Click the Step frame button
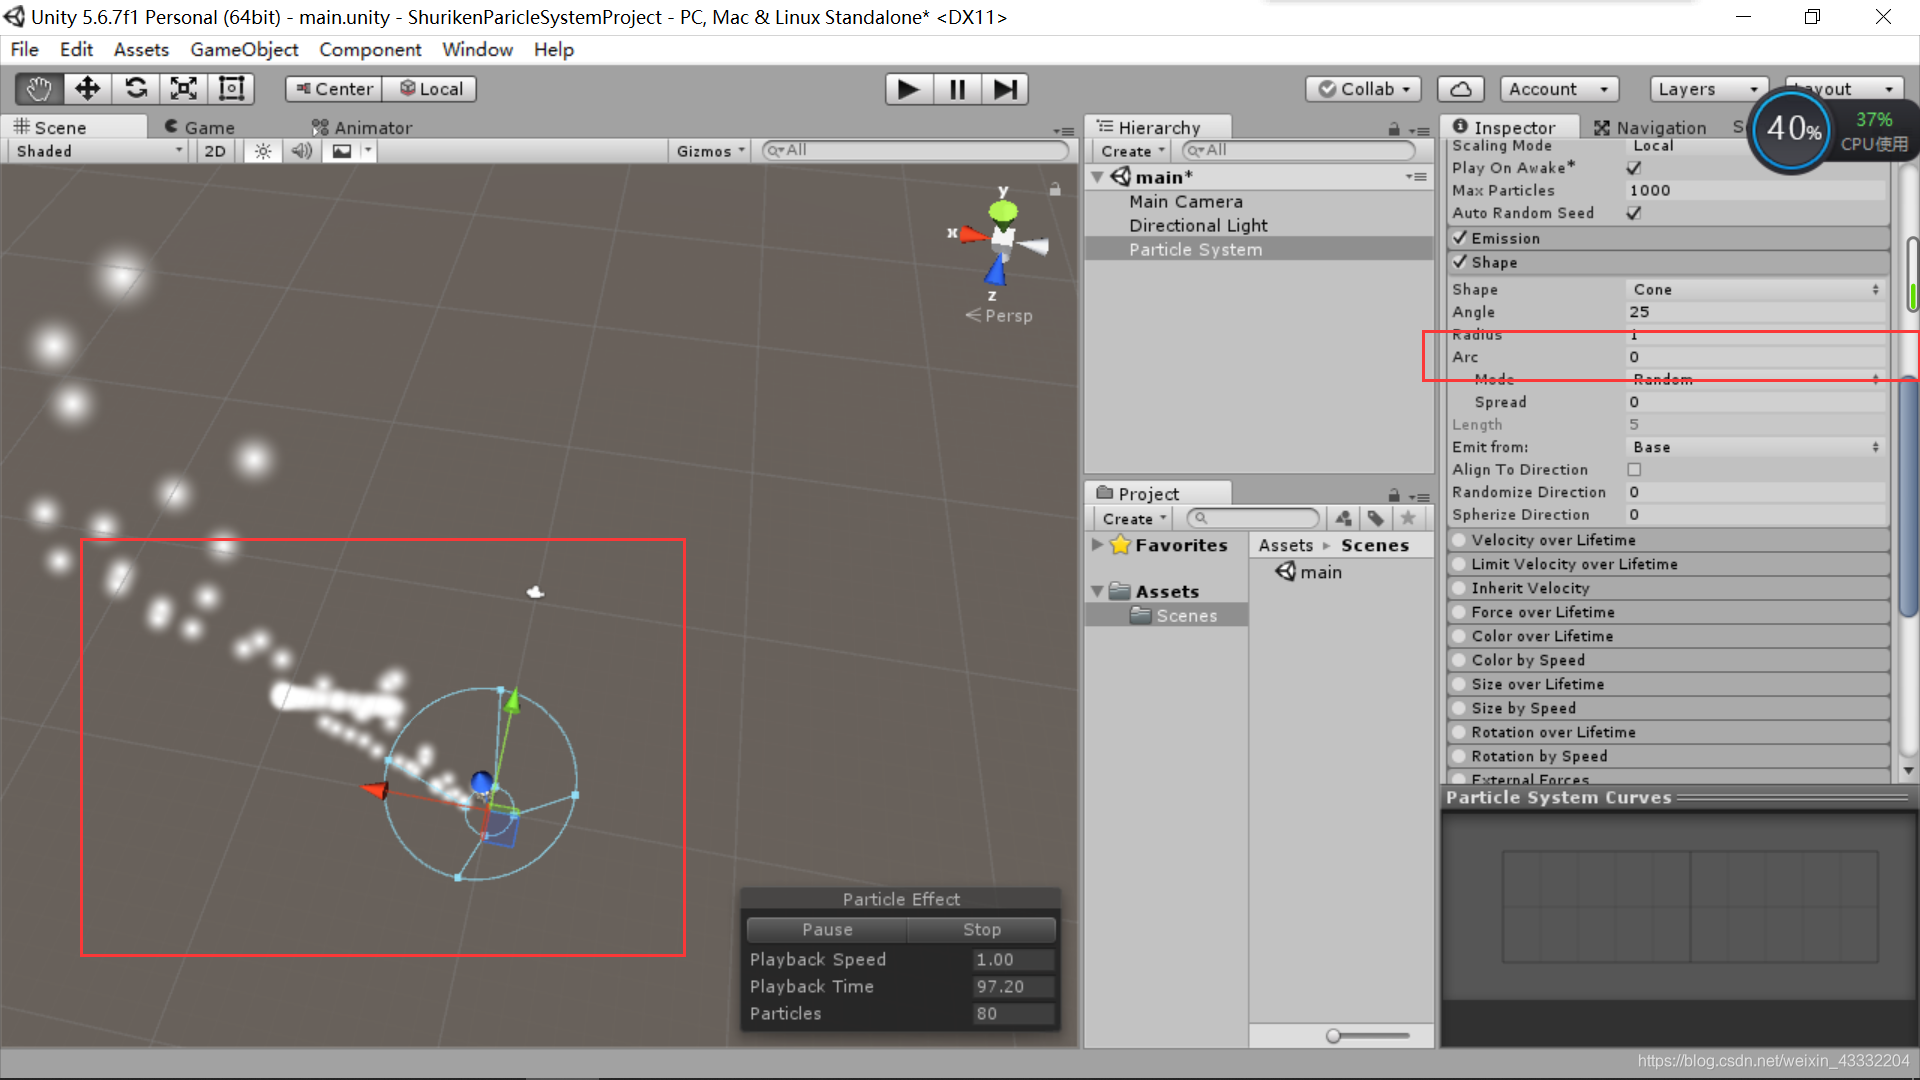This screenshot has width=1920, height=1080. (1005, 89)
